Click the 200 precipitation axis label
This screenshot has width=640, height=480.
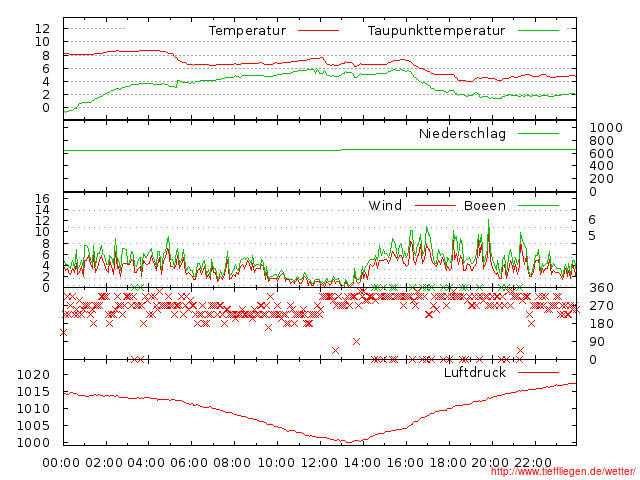tap(602, 179)
